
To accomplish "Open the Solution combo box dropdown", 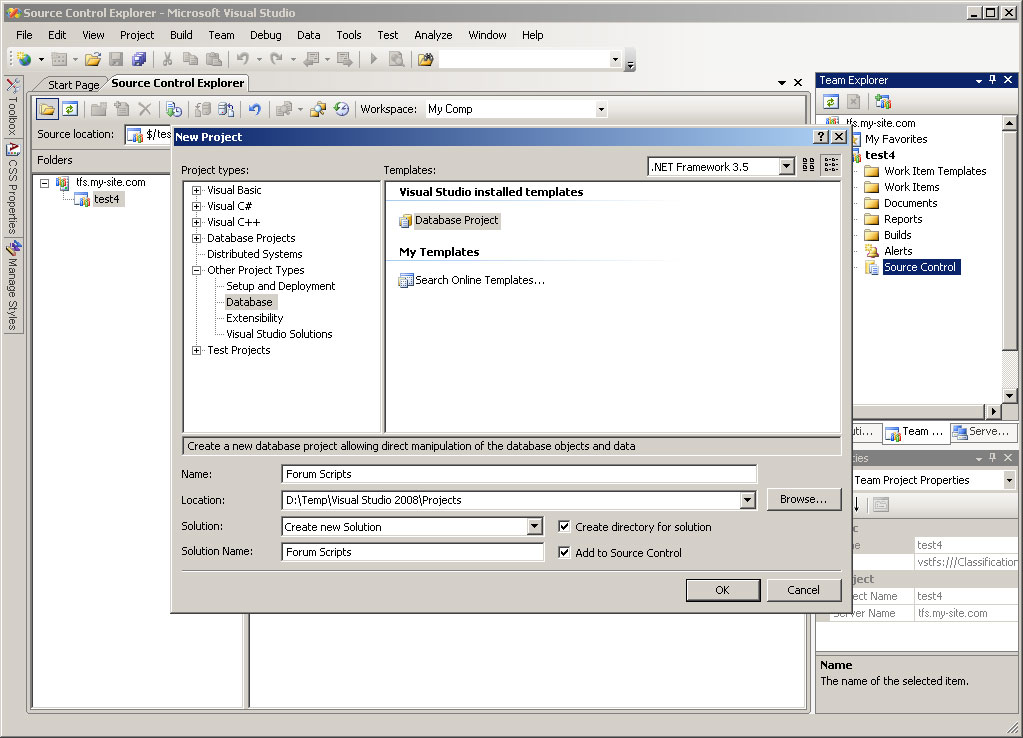I will click(534, 526).
